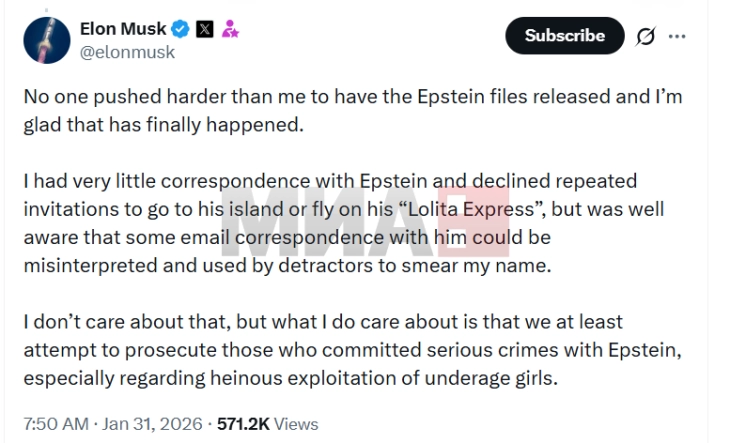Click the Elon Musk display name
This screenshot has width=730, height=443.
pyautogui.click(x=123, y=29)
